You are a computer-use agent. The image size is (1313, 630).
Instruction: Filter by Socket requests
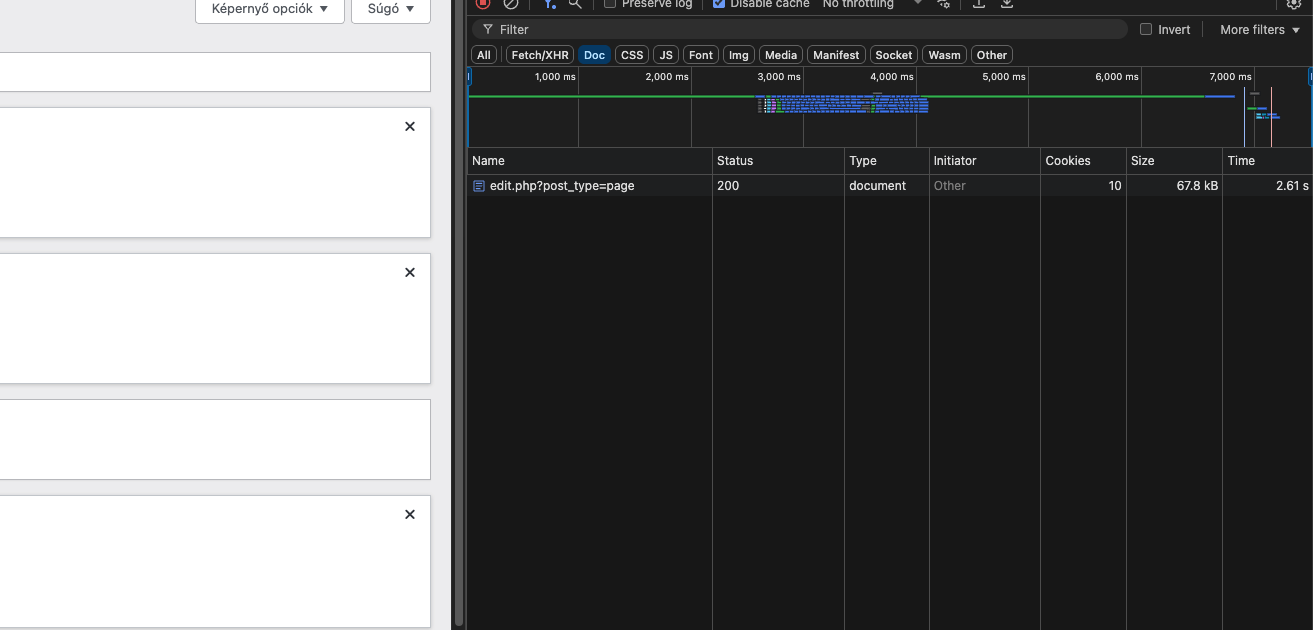pyautogui.click(x=894, y=55)
